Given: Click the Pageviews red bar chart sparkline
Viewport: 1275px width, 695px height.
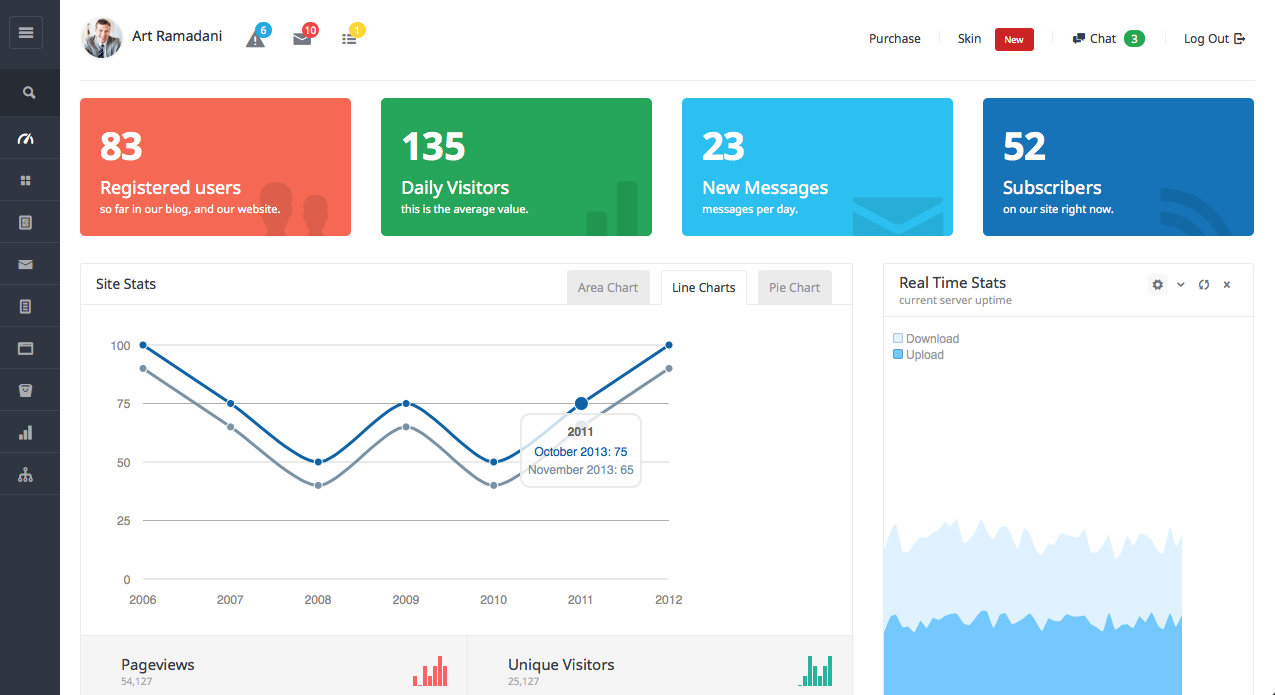Looking at the screenshot, I should tap(430, 671).
